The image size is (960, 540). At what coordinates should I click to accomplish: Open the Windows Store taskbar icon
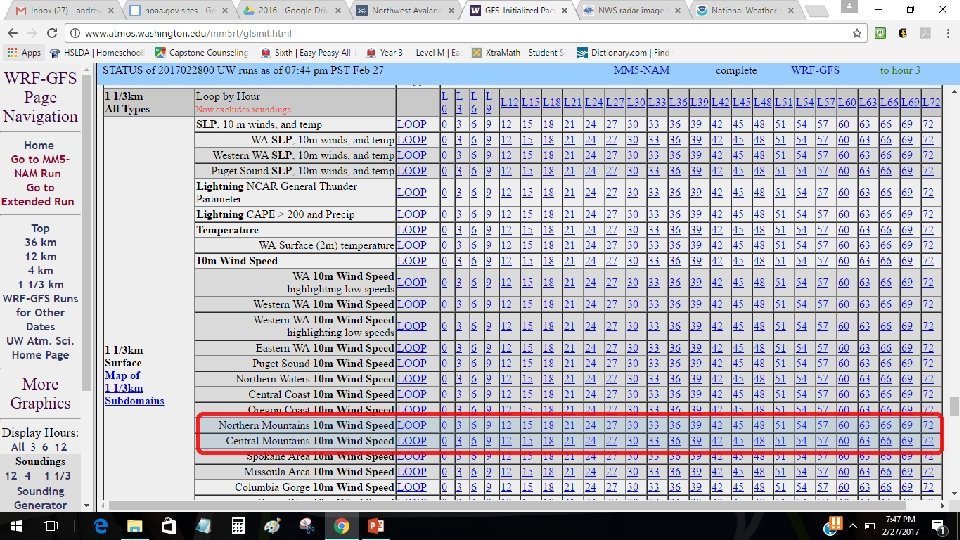(169, 526)
